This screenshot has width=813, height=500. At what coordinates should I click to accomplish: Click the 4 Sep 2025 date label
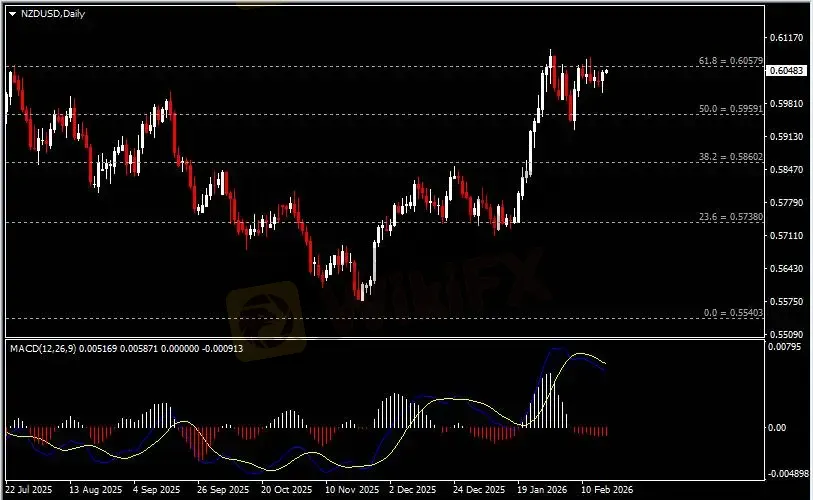[157, 489]
